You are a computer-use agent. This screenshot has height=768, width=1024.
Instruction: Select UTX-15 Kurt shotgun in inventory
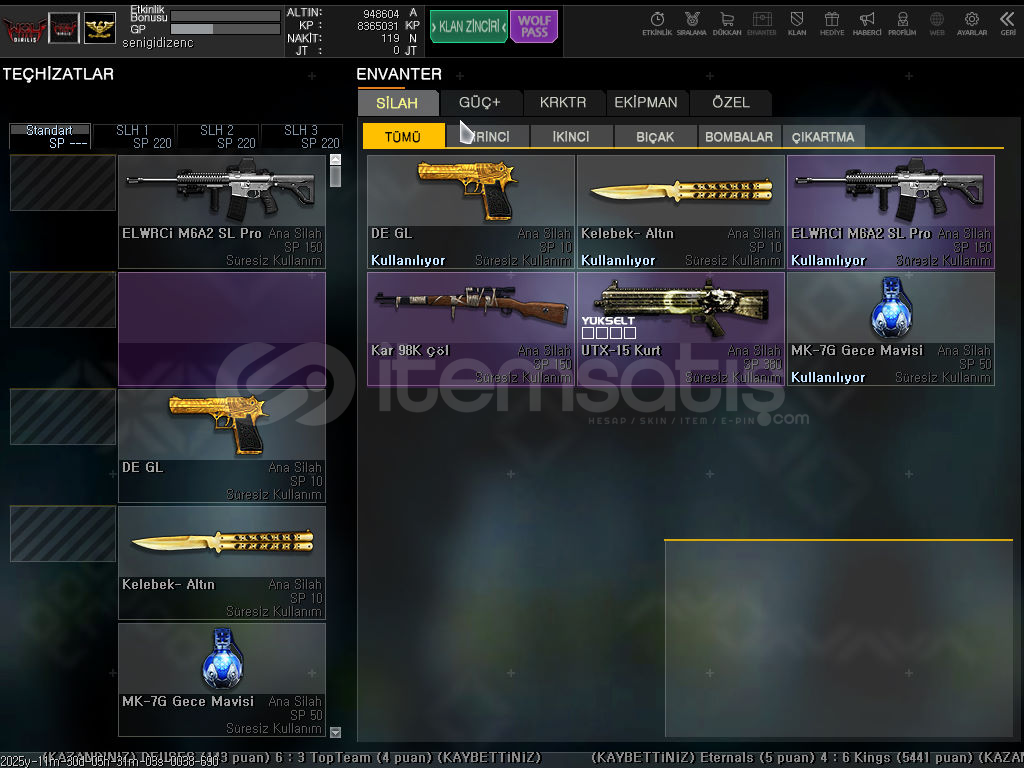coord(680,328)
